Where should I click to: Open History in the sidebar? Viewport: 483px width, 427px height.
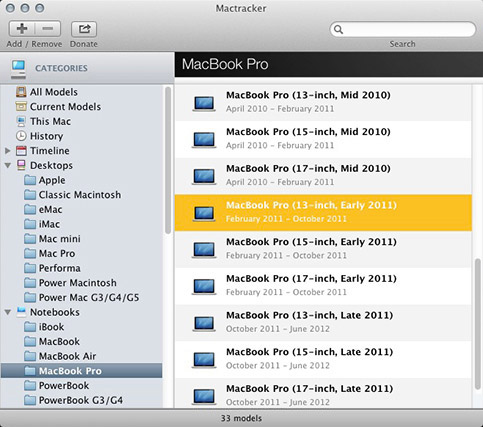[x=81, y=136]
